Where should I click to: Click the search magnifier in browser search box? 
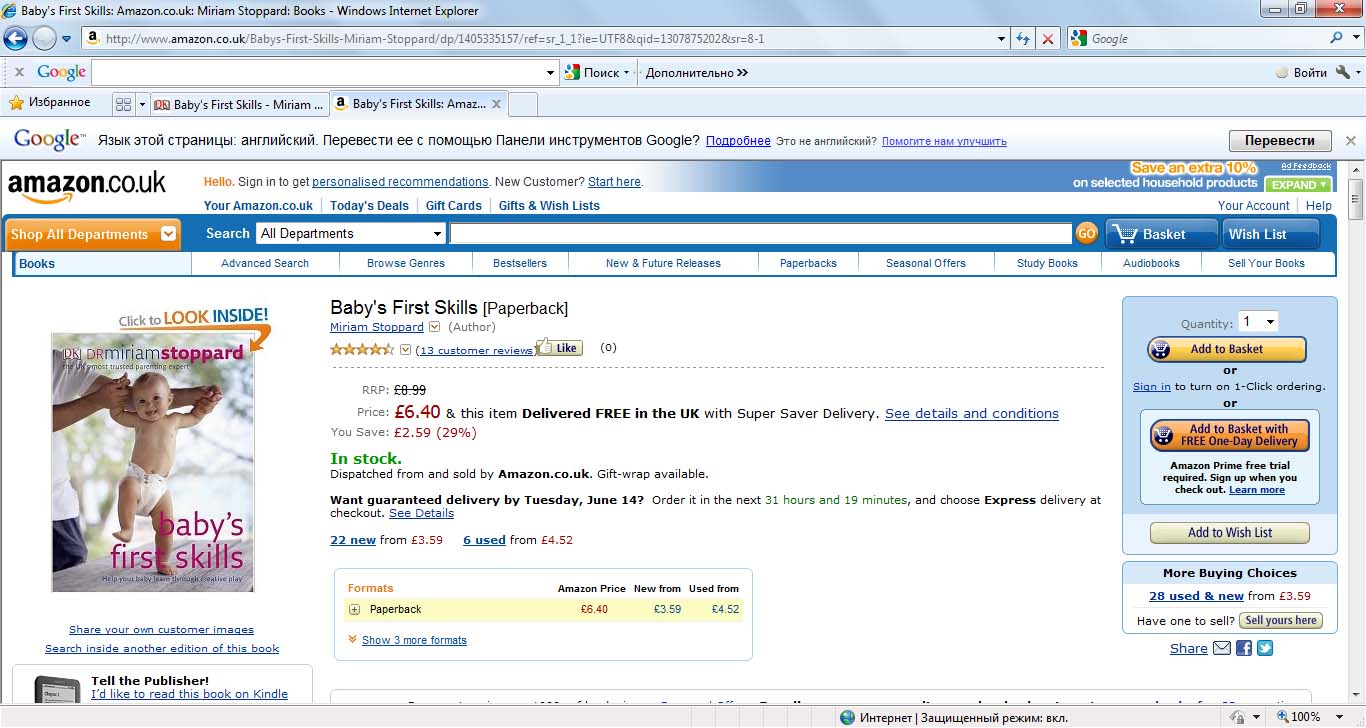point(1337,38)
